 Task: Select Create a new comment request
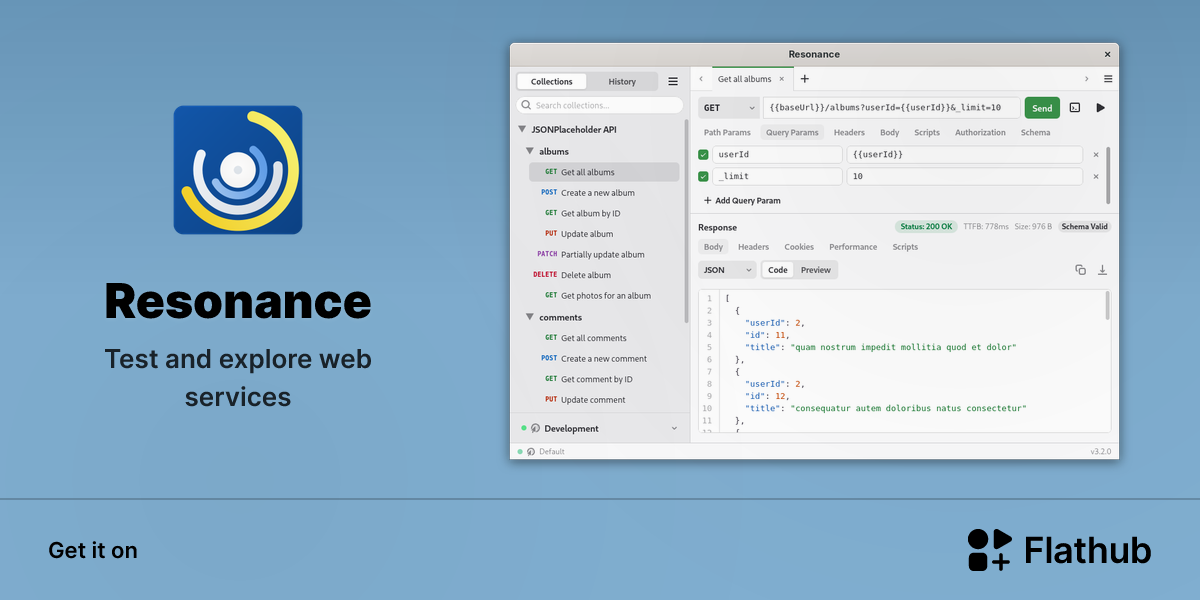pyautogui.click(x=604, y=359)
